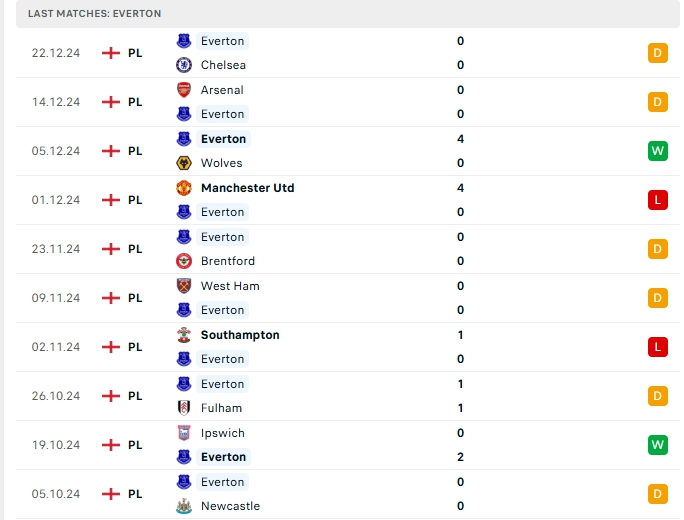The image size is (684, 520).
Task: Open the Manchester Utd team link
Action: pyautogui.click(x=247, y=188)
